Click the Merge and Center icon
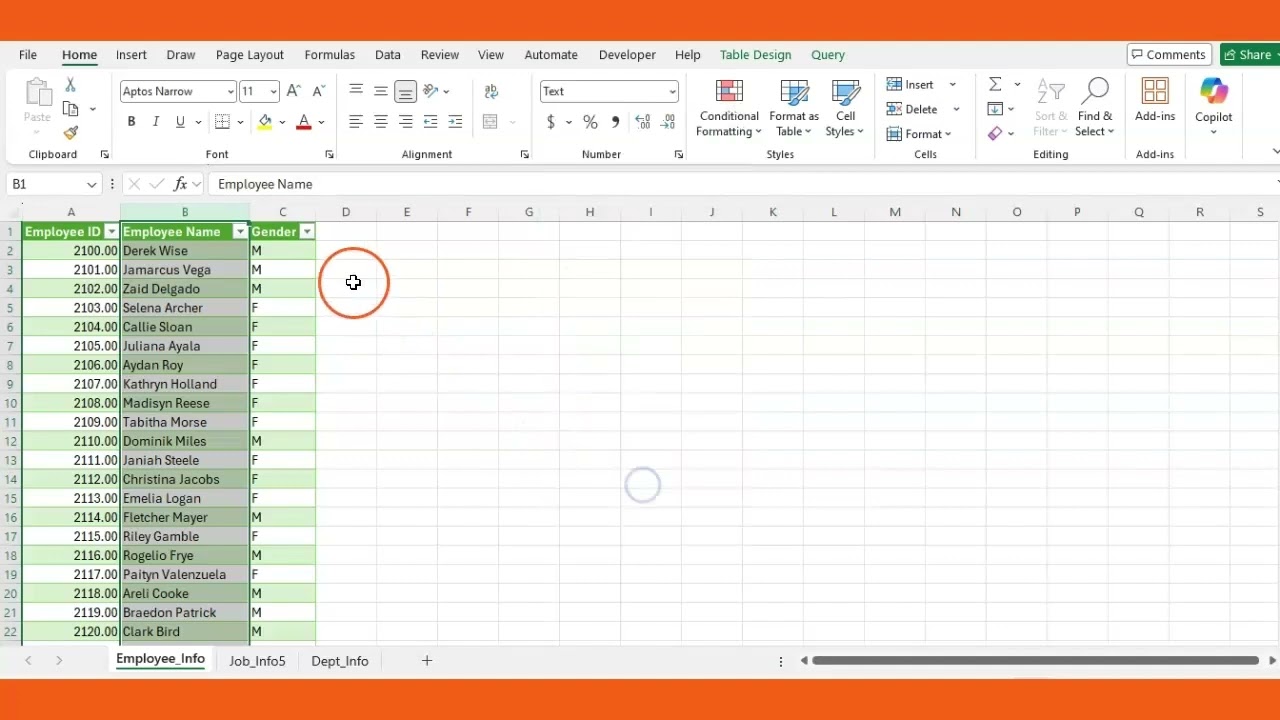This screenshot has width=1280, height=720. (490, 122)
